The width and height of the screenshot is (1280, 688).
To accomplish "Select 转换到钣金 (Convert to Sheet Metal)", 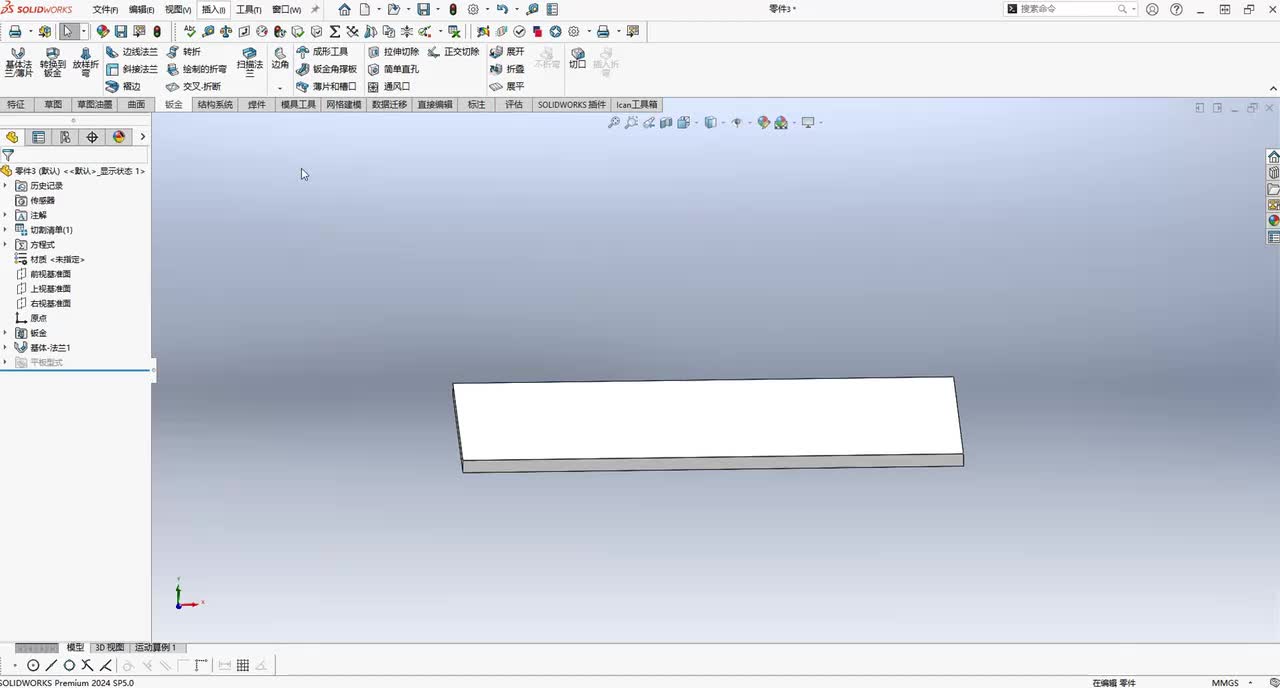I will pos(53,62).
